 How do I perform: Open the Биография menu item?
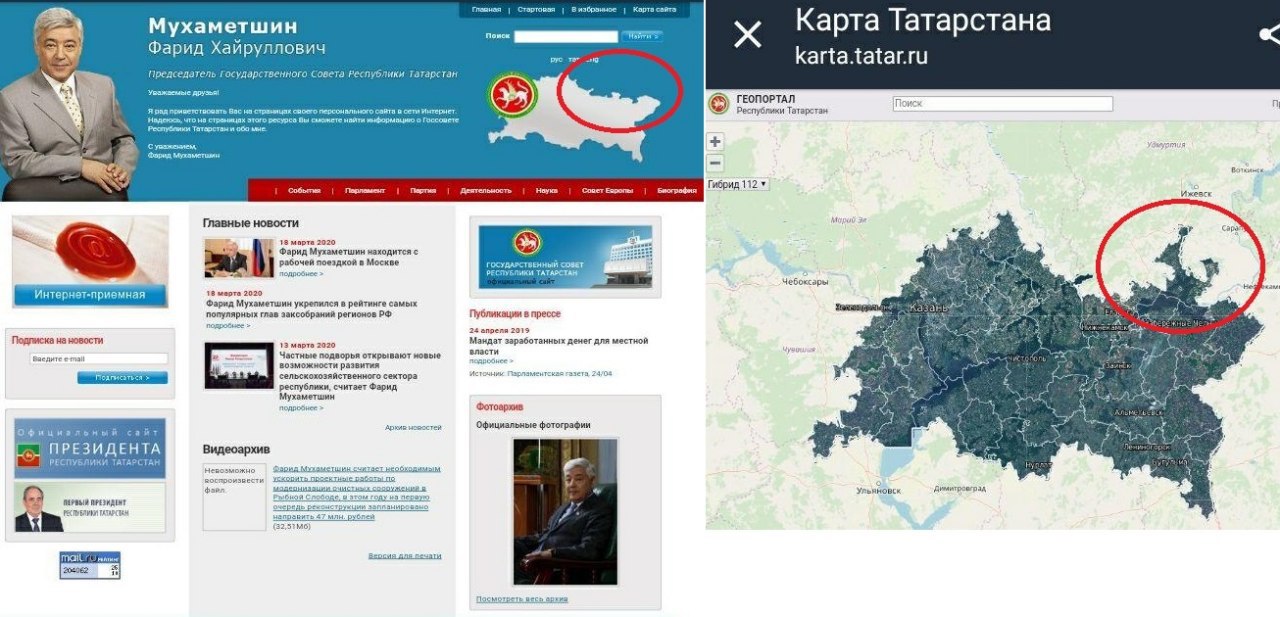[677, 190]
